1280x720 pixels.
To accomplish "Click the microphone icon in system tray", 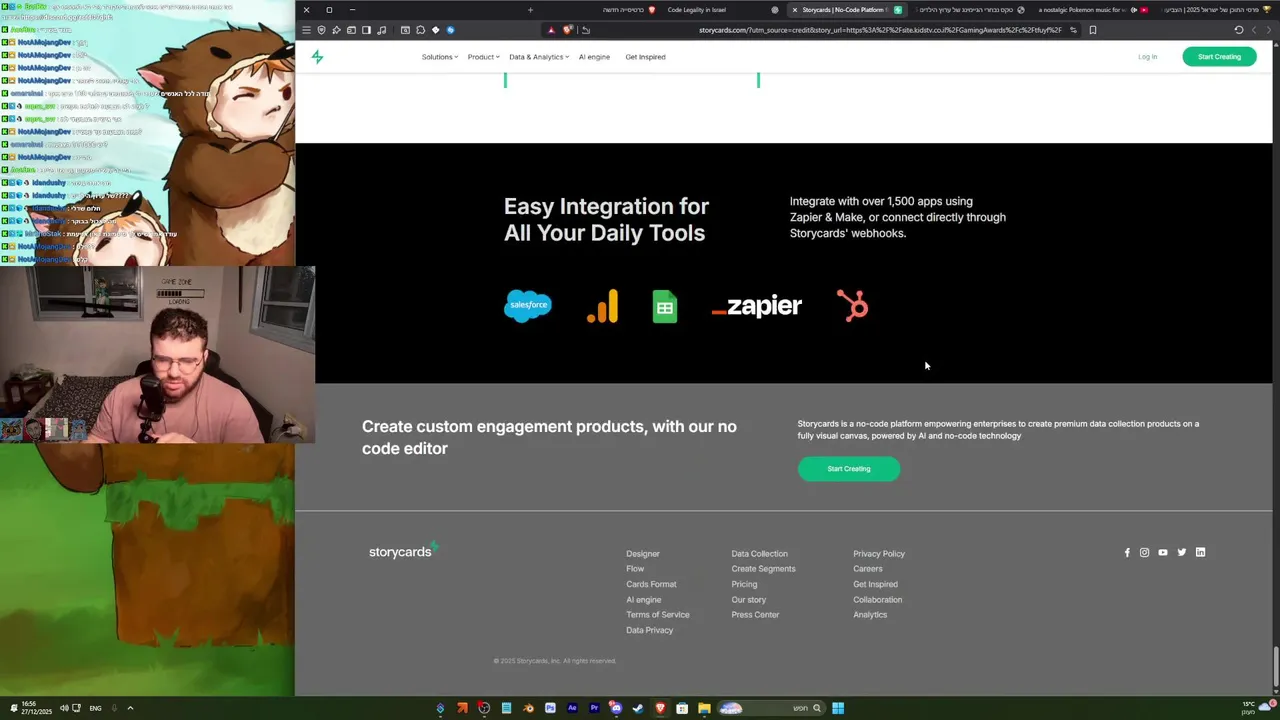I will pos(114,708).
